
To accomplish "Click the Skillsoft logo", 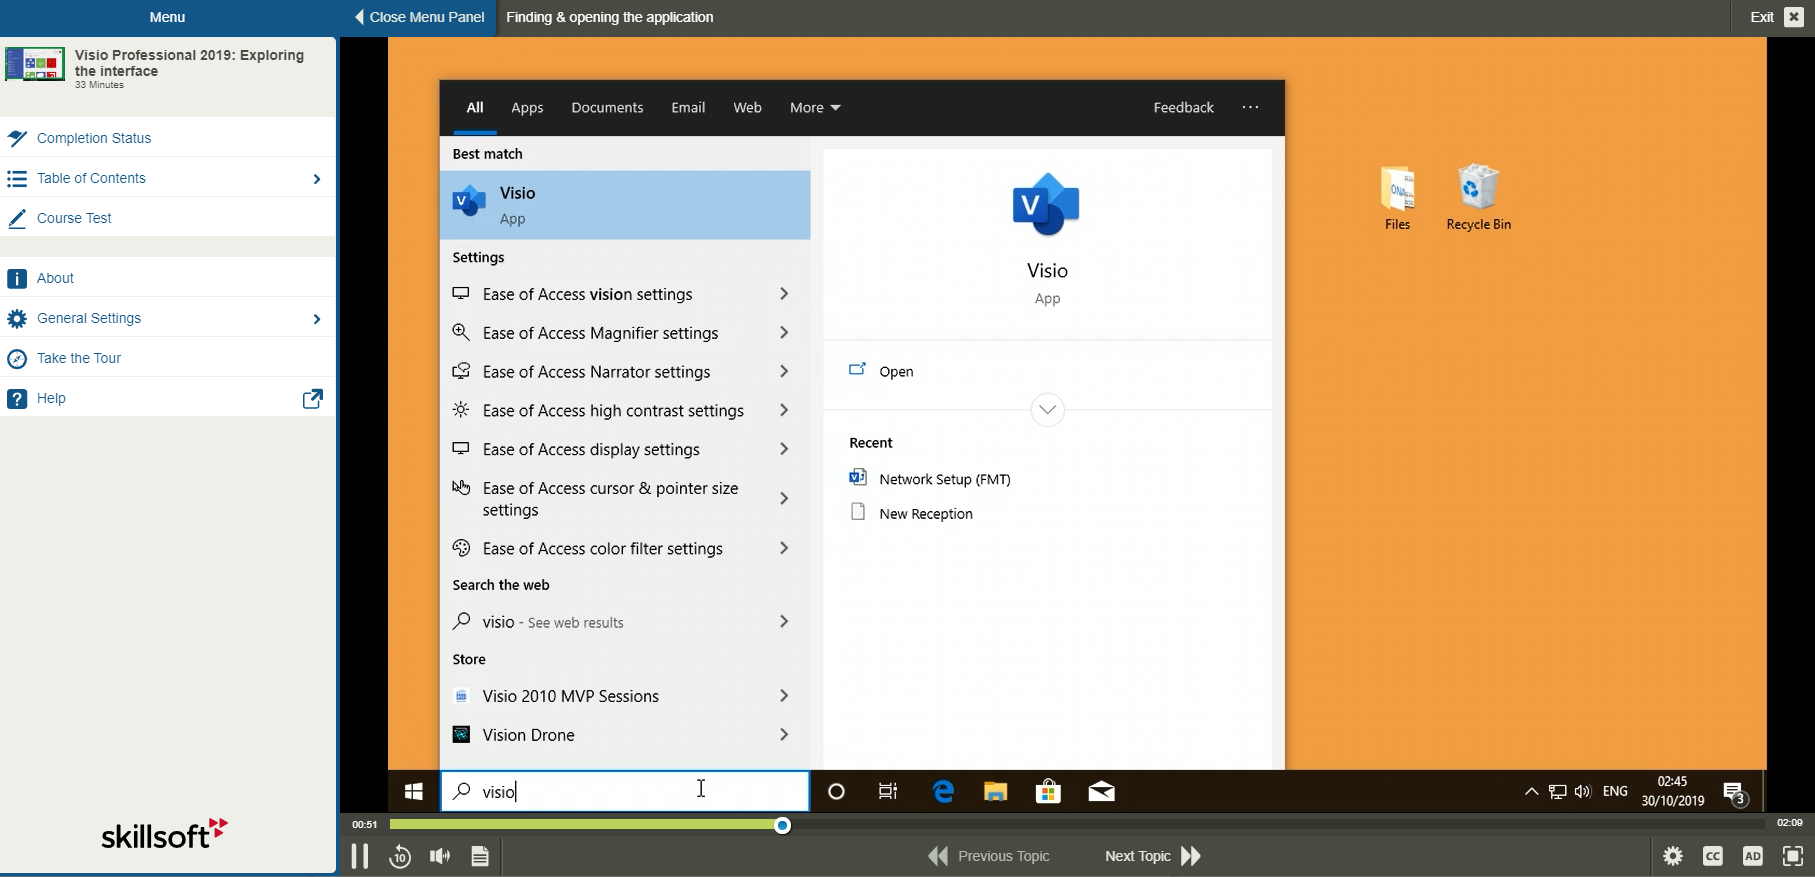I will (x=165, y=833).
